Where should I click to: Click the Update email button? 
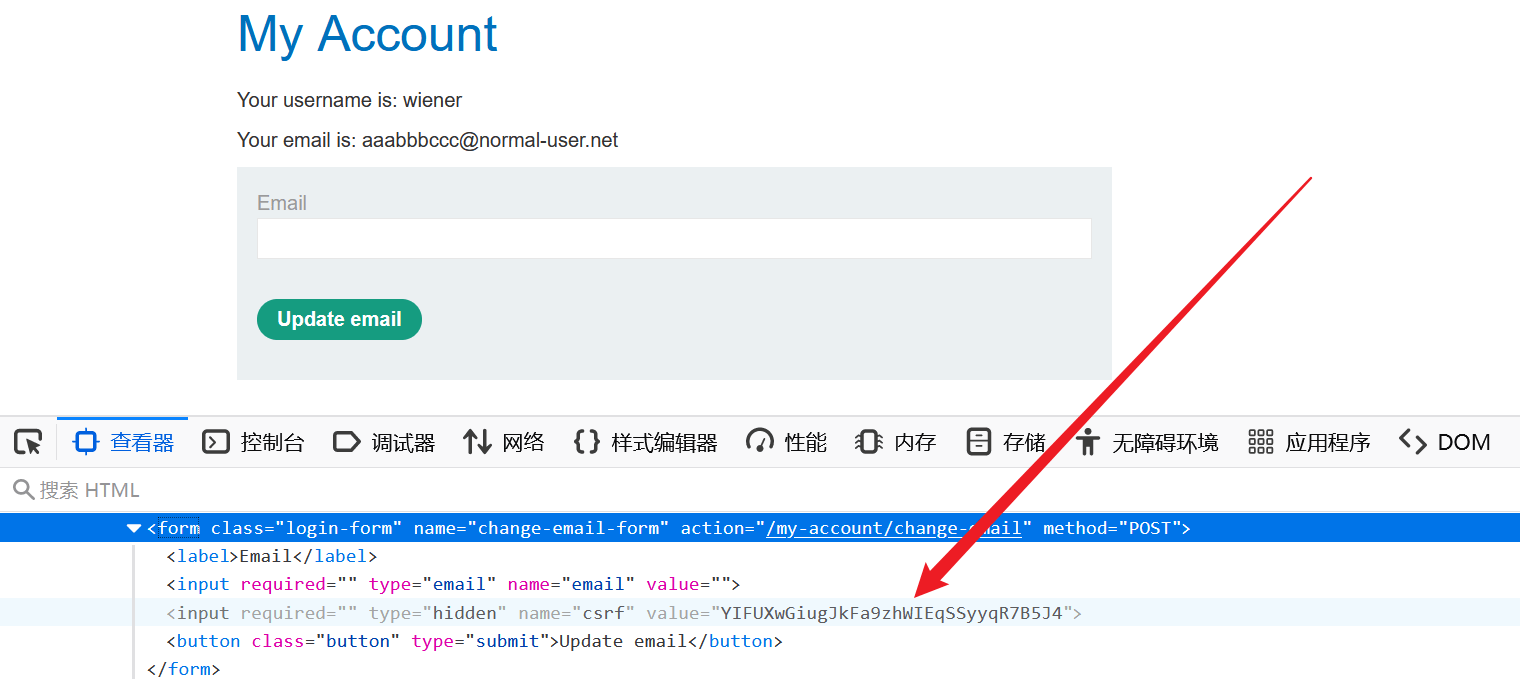point(339,319)
